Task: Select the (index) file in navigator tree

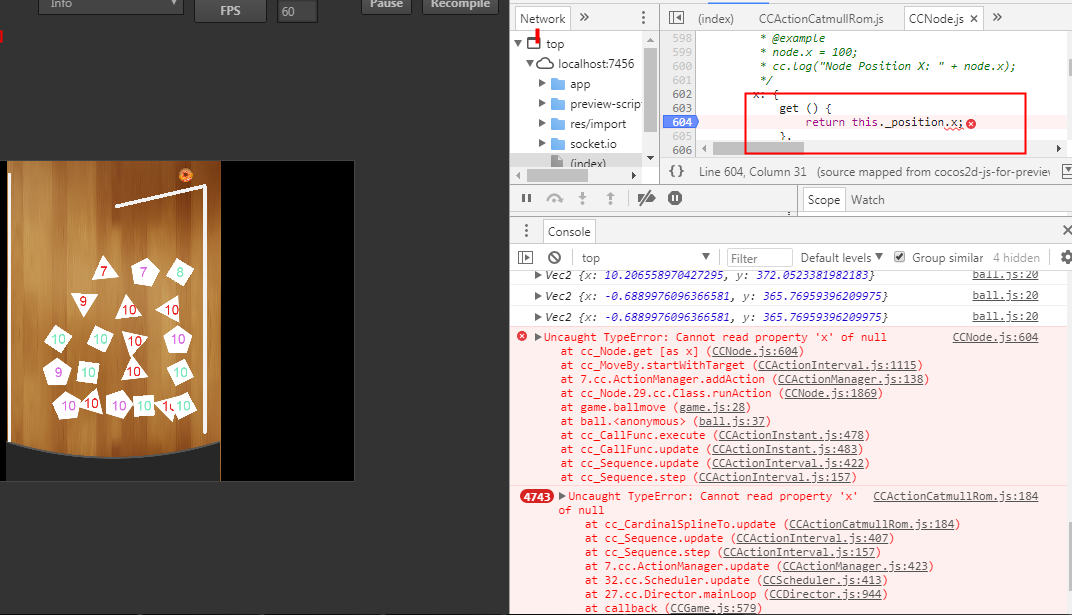Action: [588, 163]
